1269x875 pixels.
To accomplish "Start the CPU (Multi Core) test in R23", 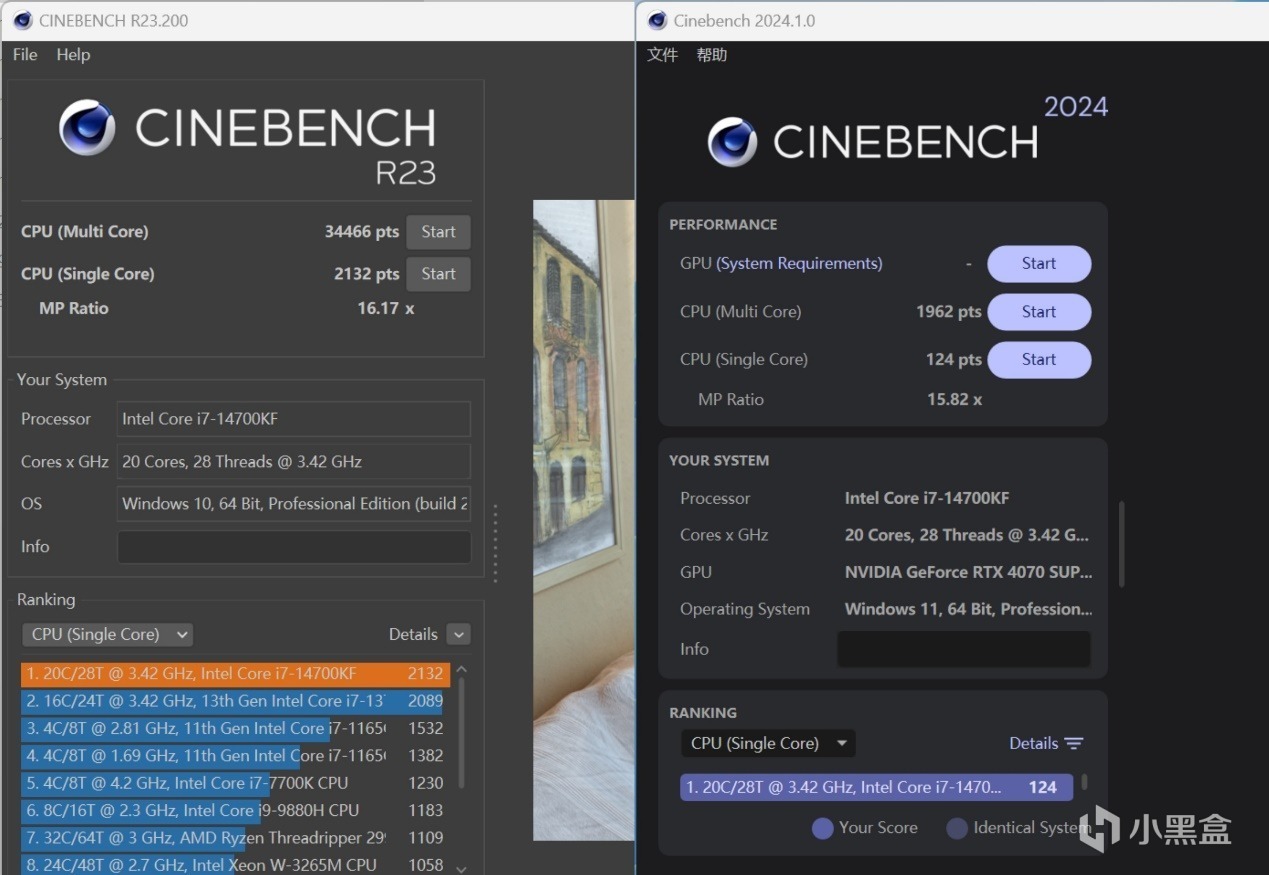I will (x=438, y=232).
